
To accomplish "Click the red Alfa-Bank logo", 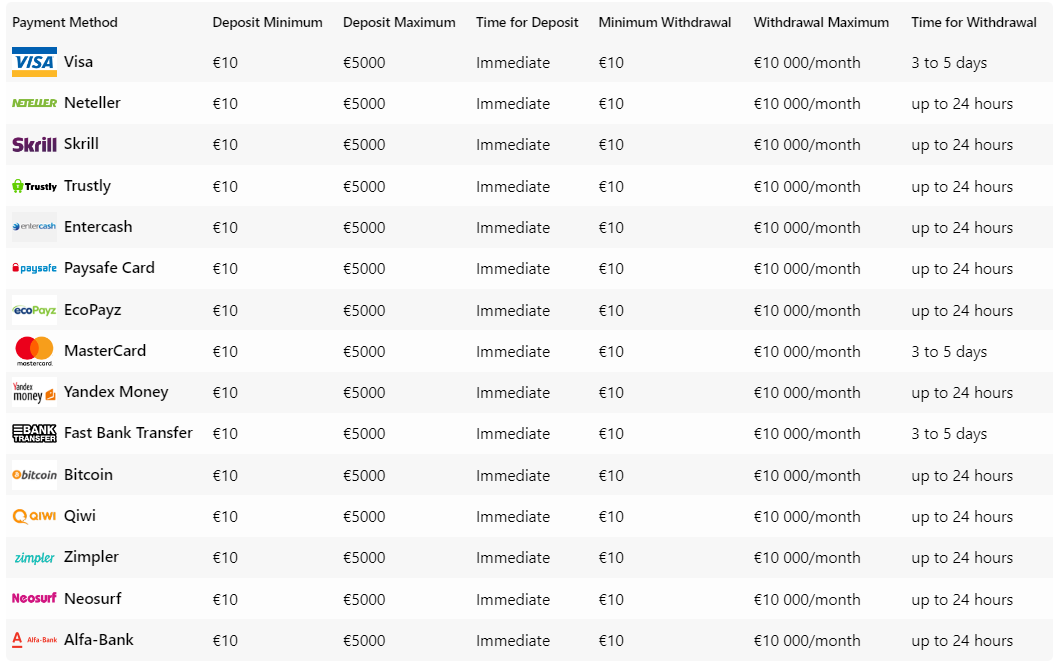I will pyautogui.click(x=34, y=640).
